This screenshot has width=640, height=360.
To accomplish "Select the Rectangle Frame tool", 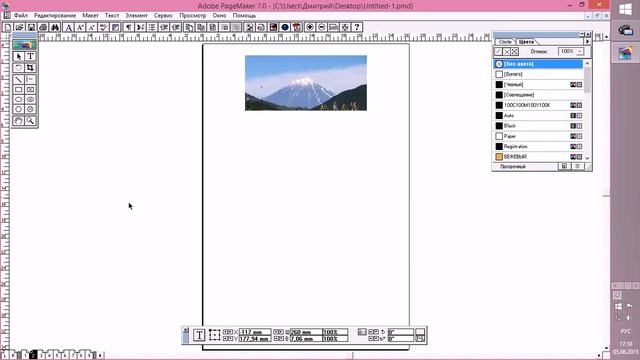I will click(x=30, y=89).
